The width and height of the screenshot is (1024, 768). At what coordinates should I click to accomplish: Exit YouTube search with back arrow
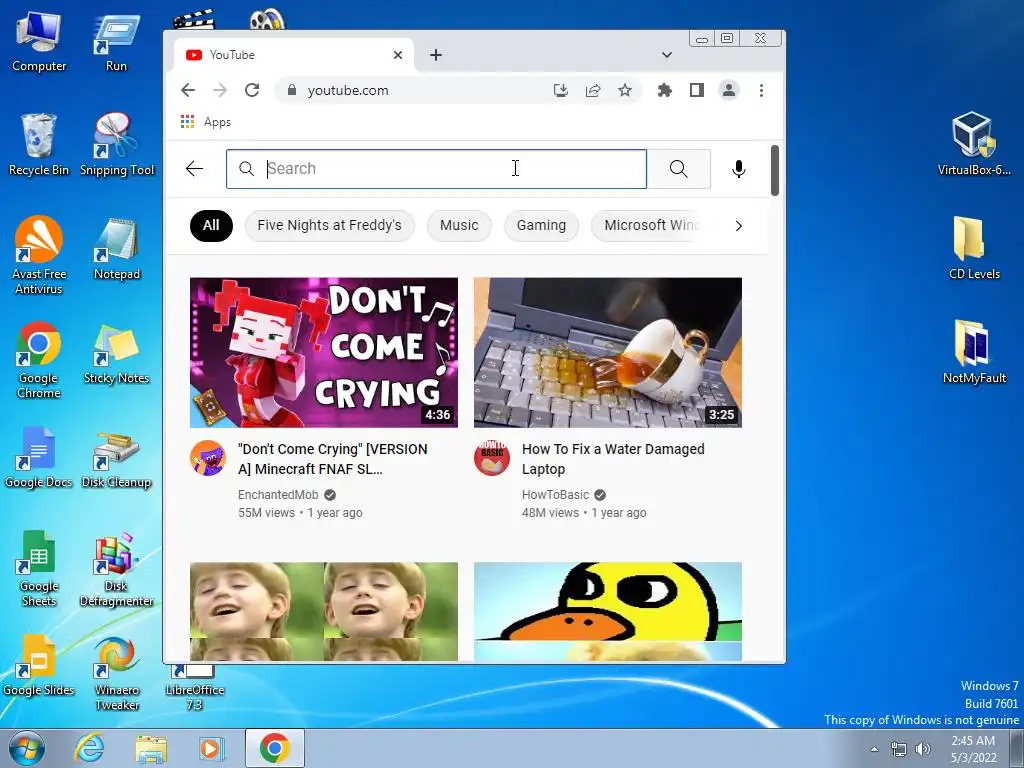click(195, 168)
